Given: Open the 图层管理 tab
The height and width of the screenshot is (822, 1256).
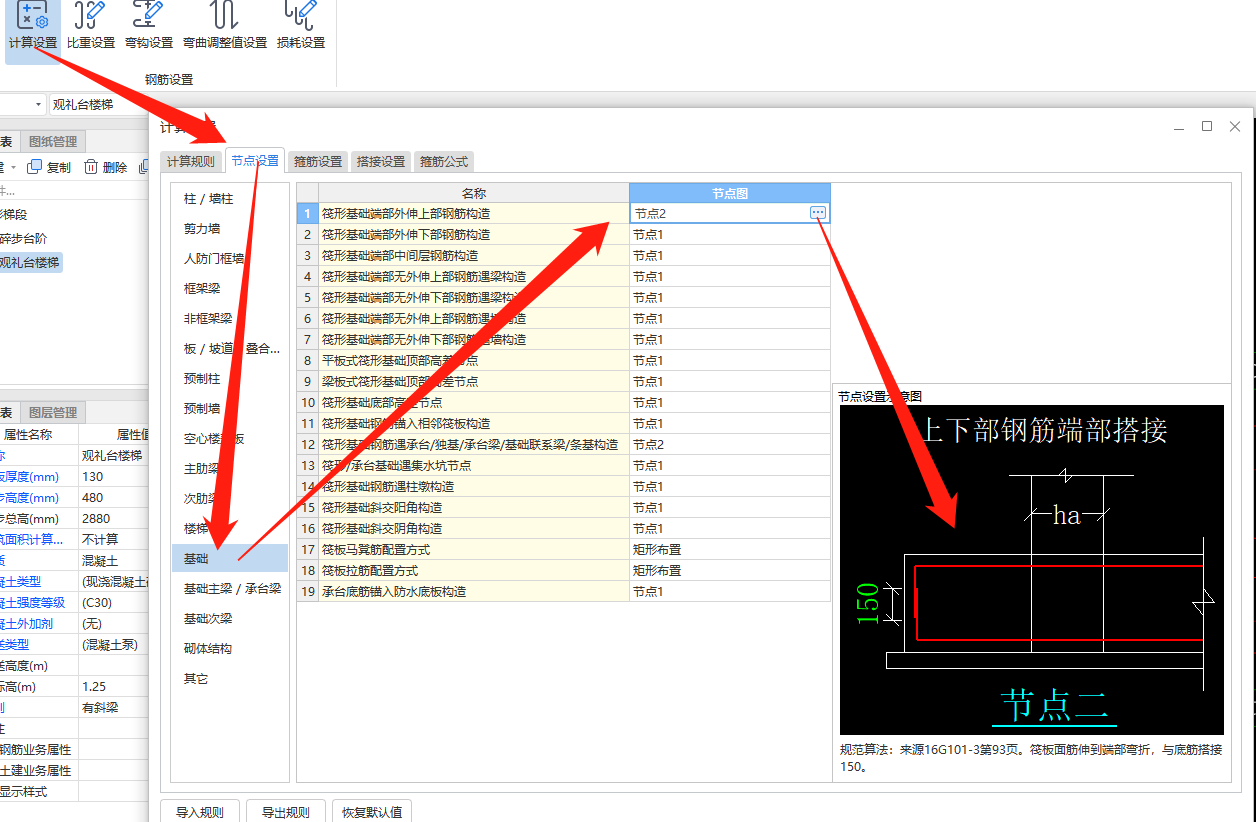Looking at the screenshot, I should pos(53,412).
